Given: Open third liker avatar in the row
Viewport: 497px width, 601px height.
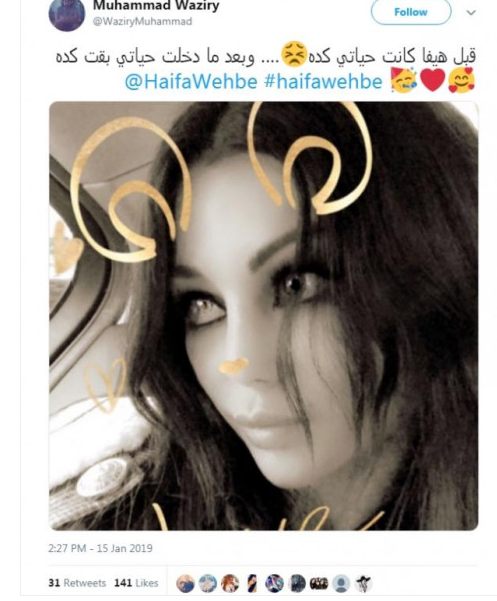Looking at the screenshot, I should tap(230, 584).
